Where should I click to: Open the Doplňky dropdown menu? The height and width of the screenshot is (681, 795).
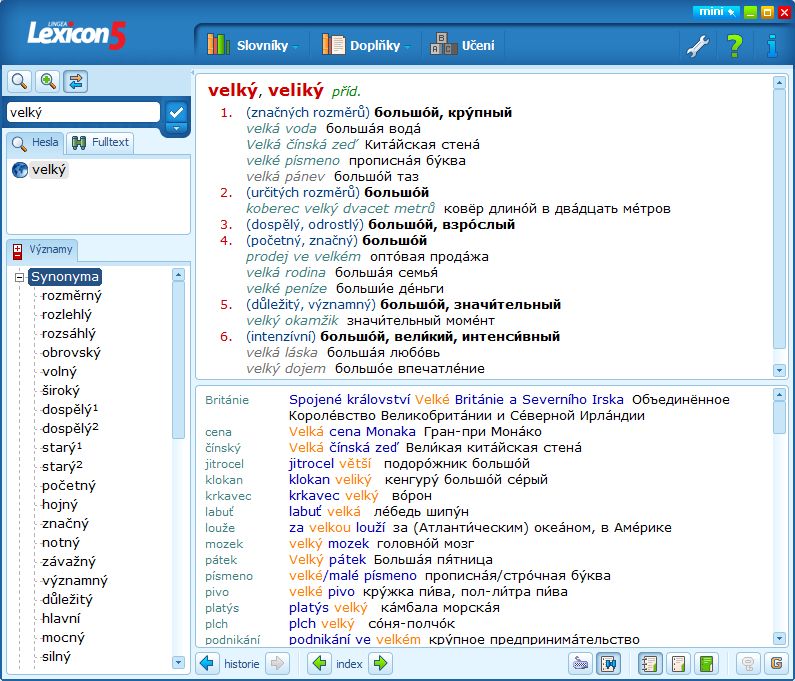[366, 45]
